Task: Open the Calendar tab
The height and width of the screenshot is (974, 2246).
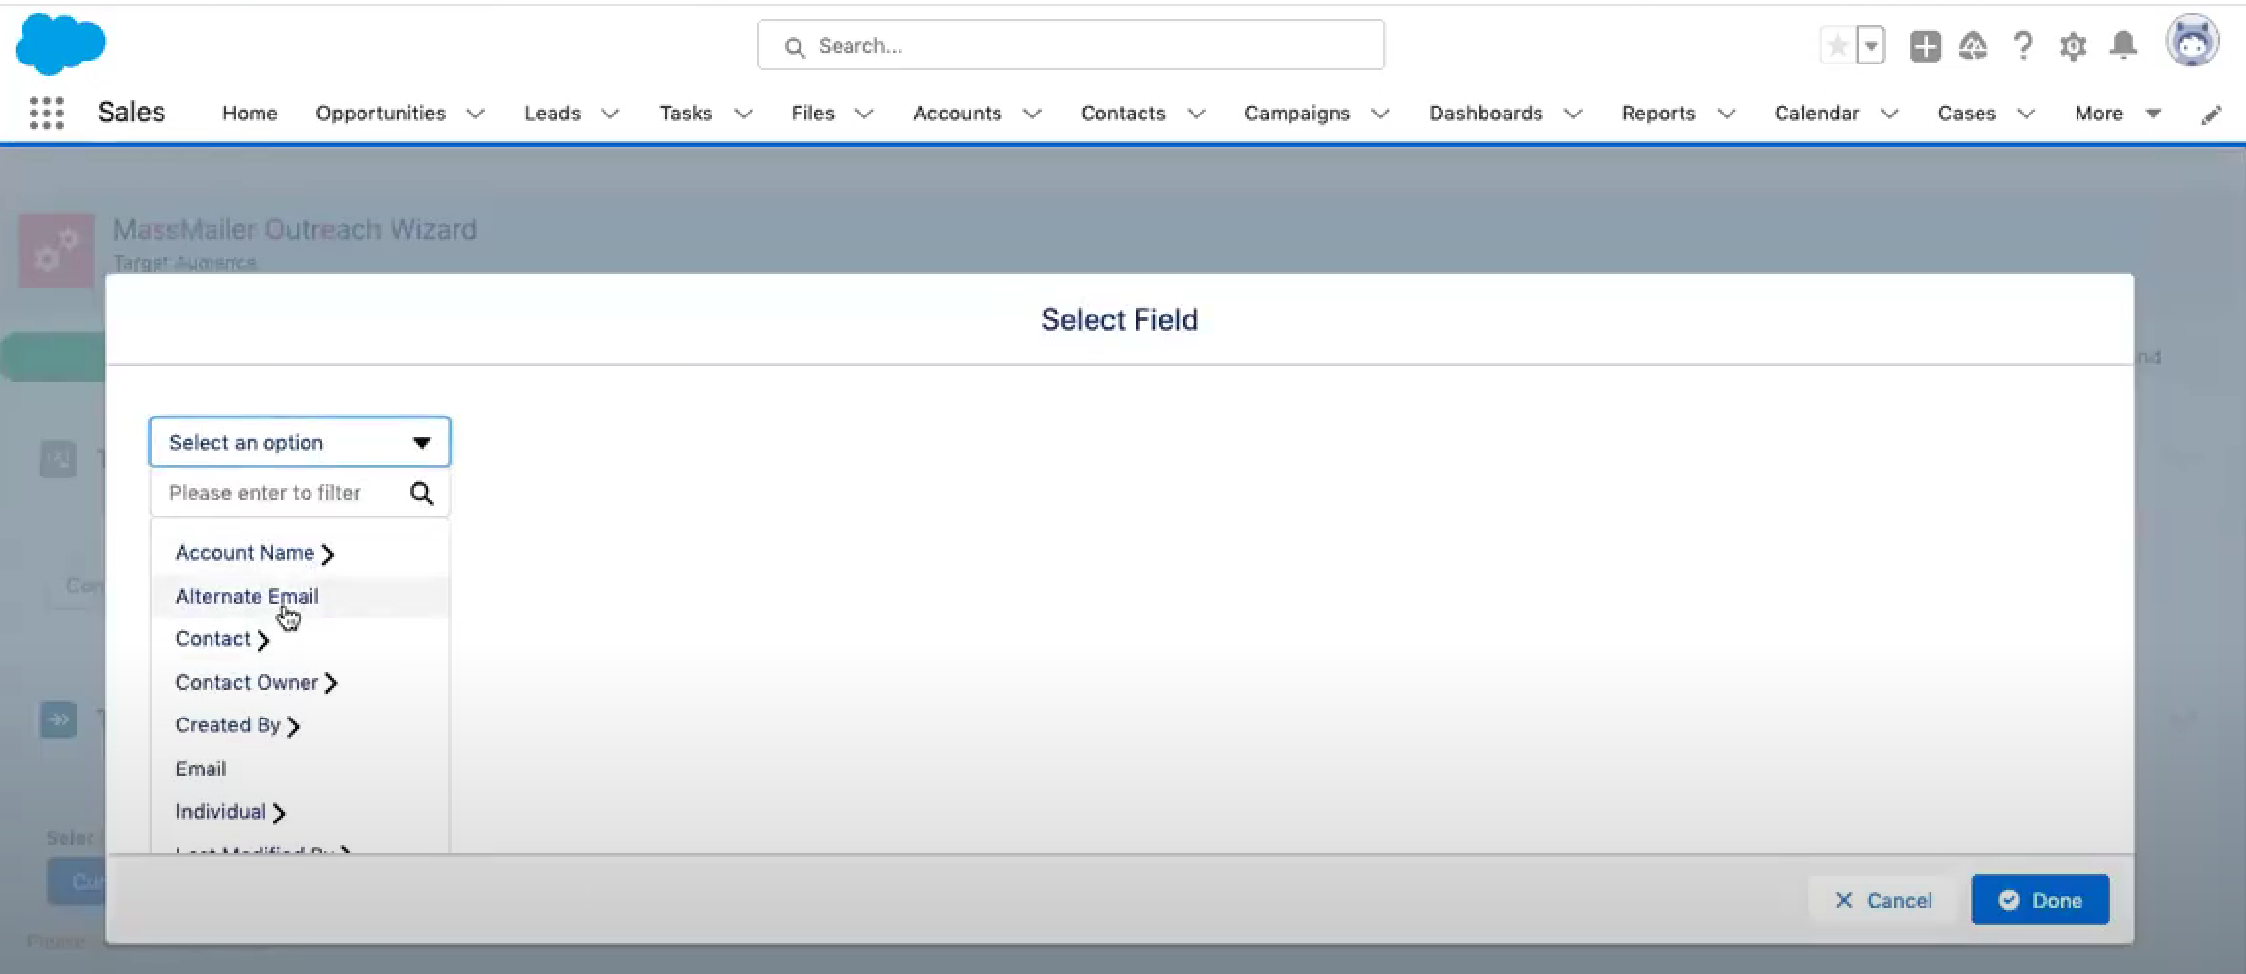Action: (1817, 113)
